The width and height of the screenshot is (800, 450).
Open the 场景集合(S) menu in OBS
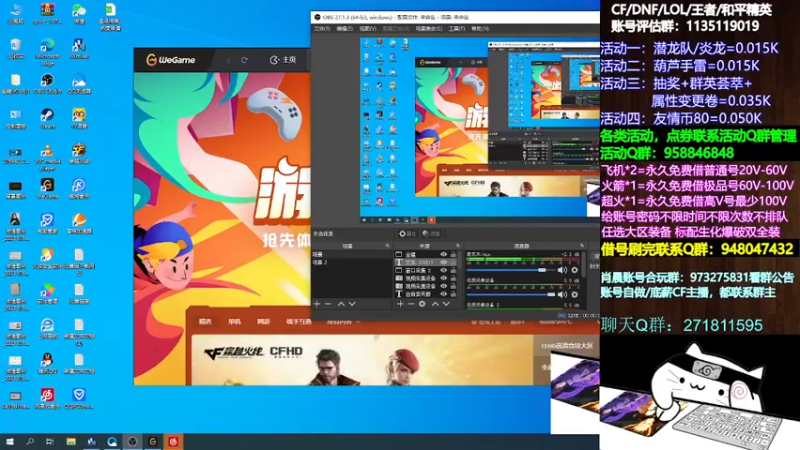429,29
